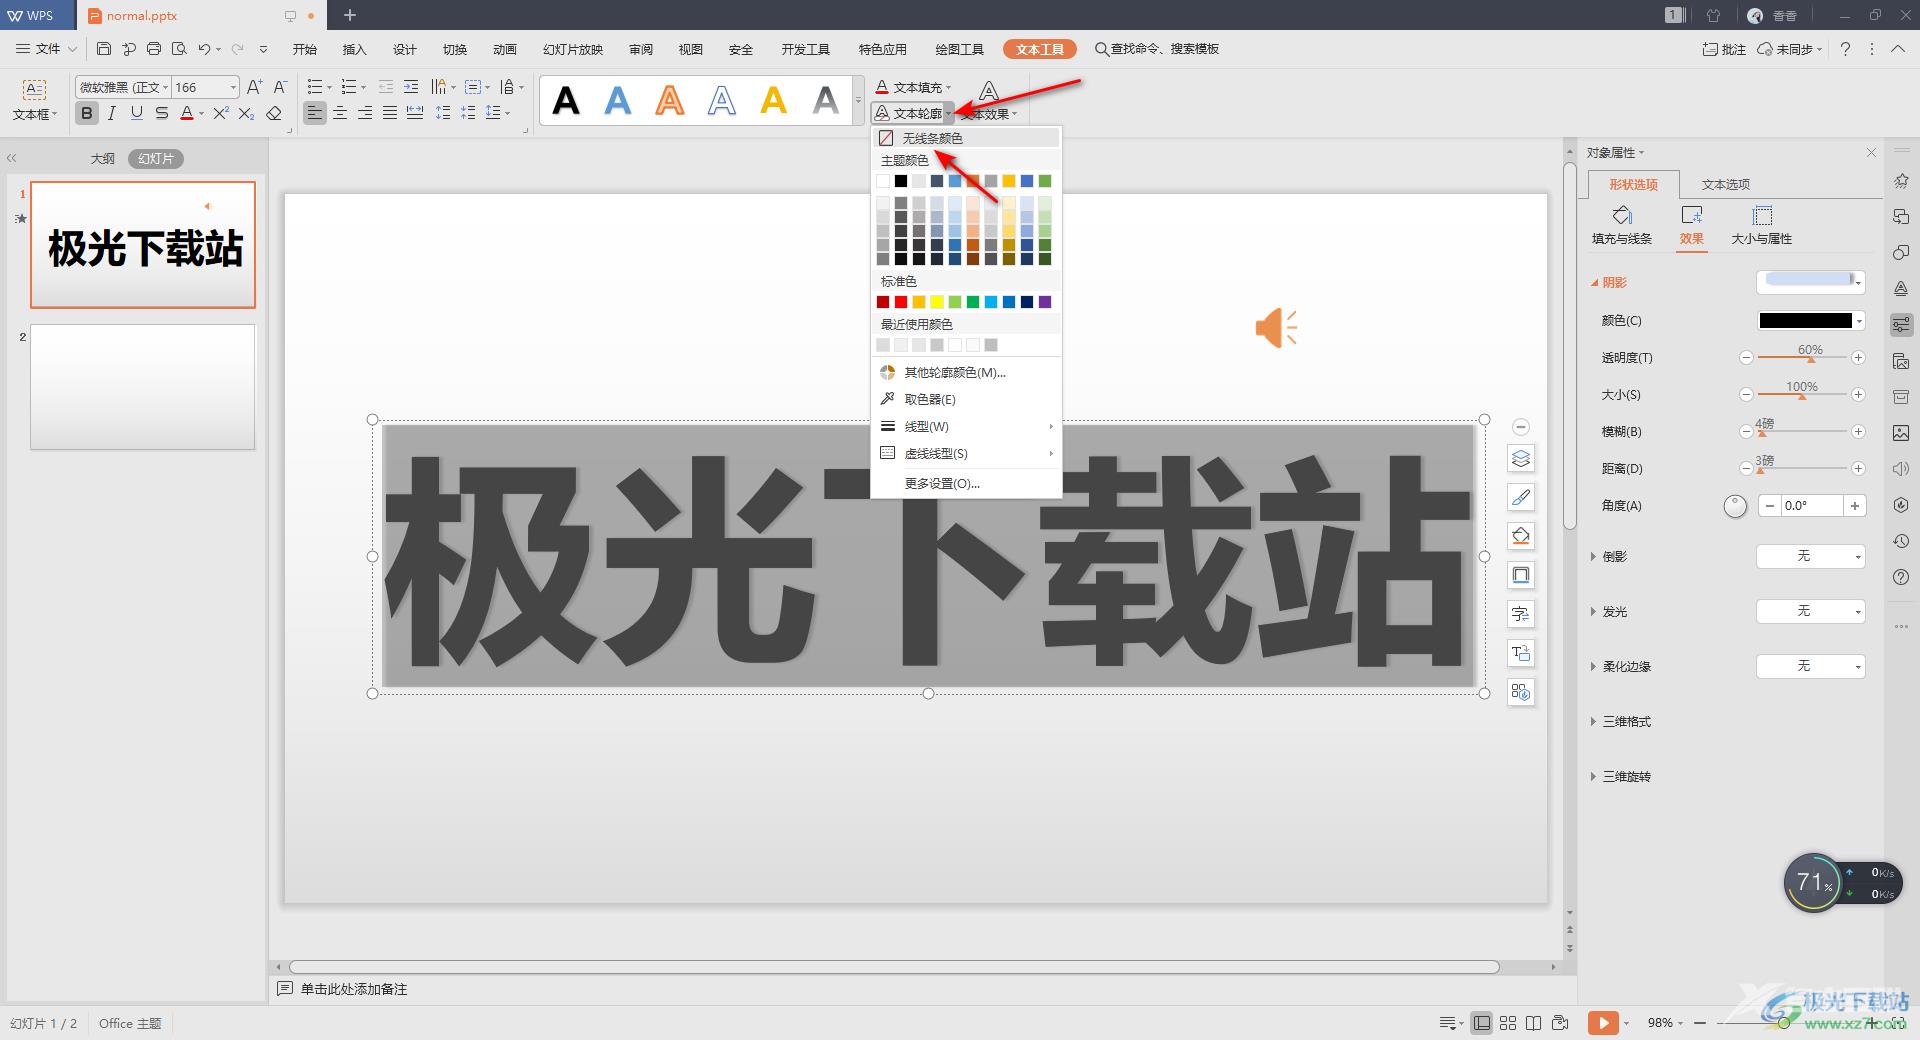The height and width of the screenshot is (1040, 1920).
Task: Select the black A text style preset
Action: [566, 100]
